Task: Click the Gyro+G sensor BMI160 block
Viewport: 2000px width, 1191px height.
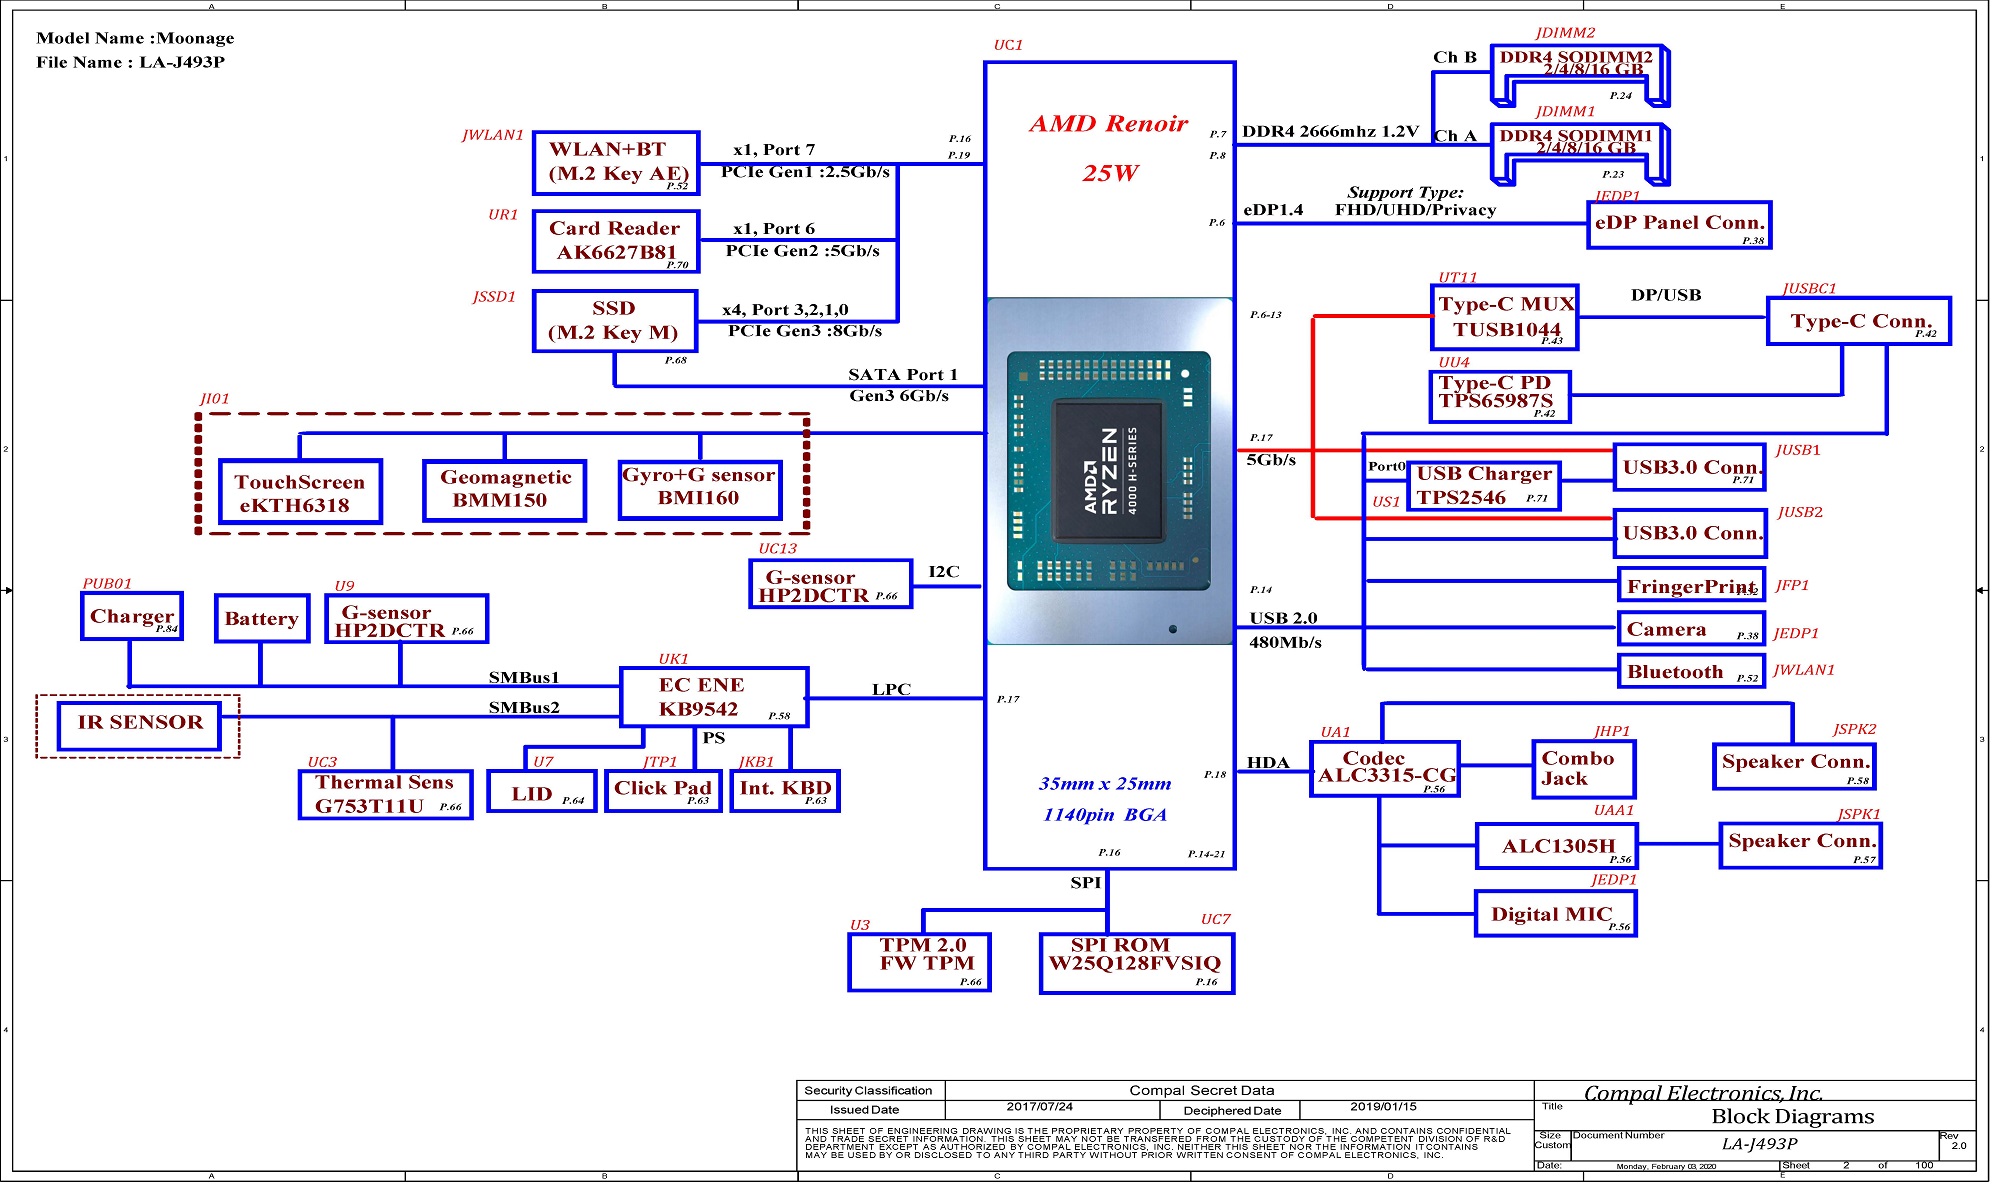Action: 699,489
